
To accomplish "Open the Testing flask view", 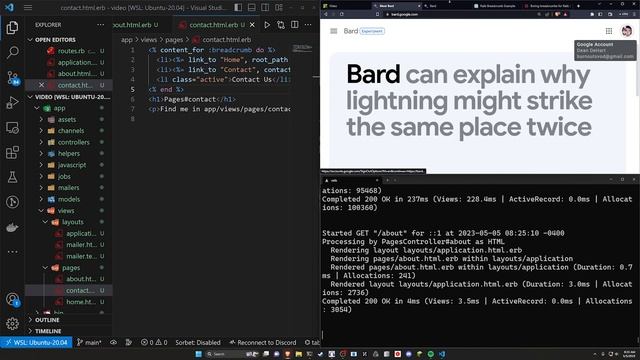I will click(x=12, y=177).
